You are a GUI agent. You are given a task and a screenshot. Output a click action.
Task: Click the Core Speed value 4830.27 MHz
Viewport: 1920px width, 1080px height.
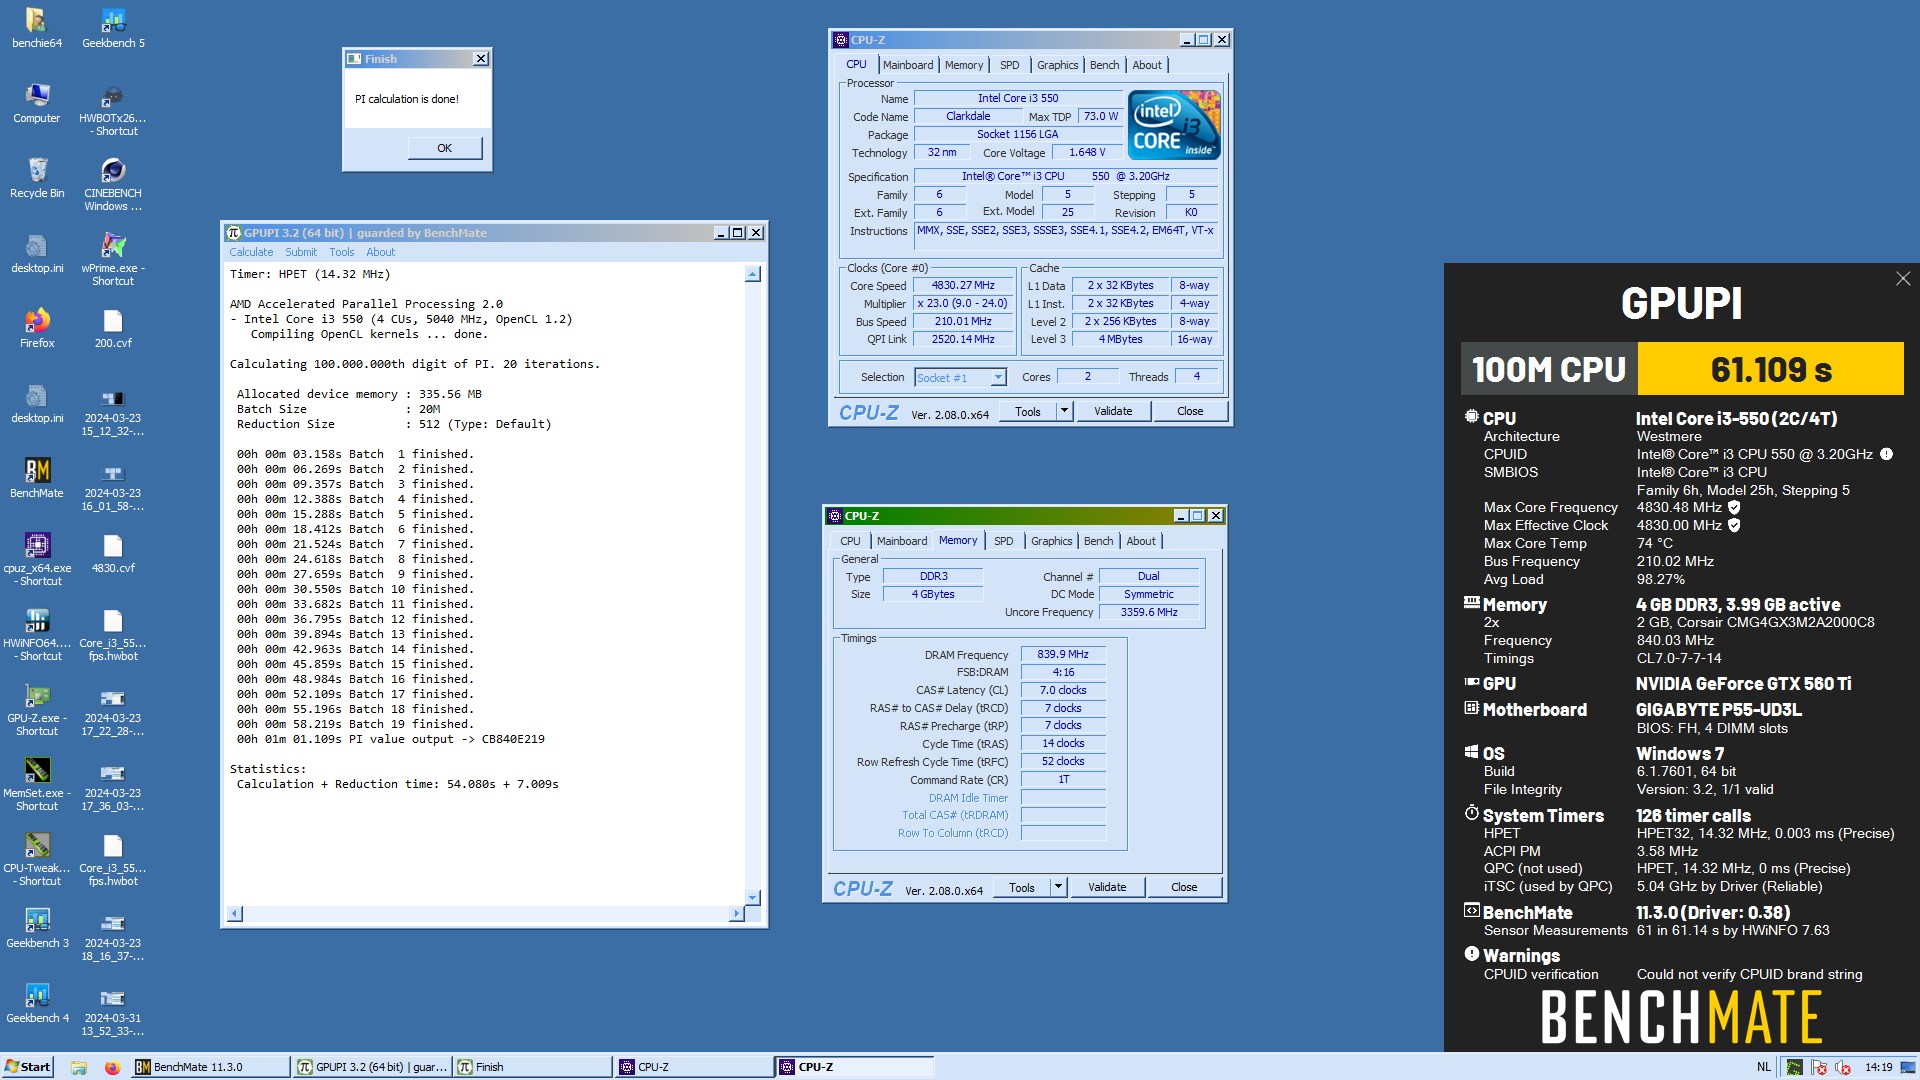(x=962, y=285)
